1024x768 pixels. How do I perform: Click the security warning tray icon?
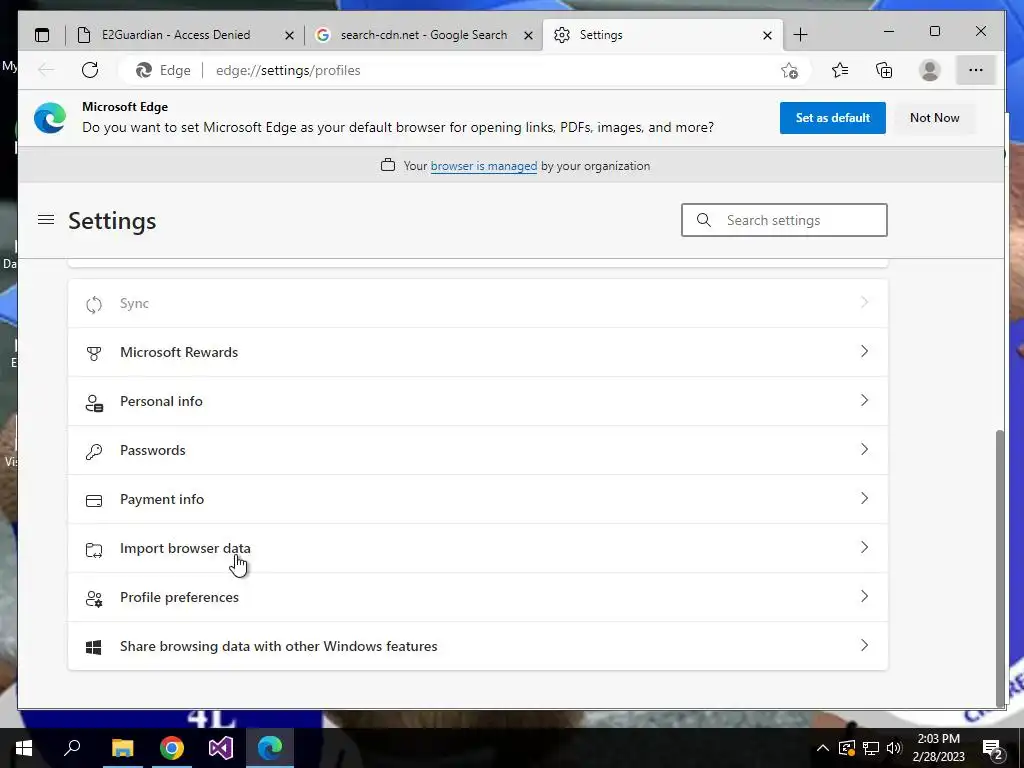pyautogui.click(x=846, y=748)
